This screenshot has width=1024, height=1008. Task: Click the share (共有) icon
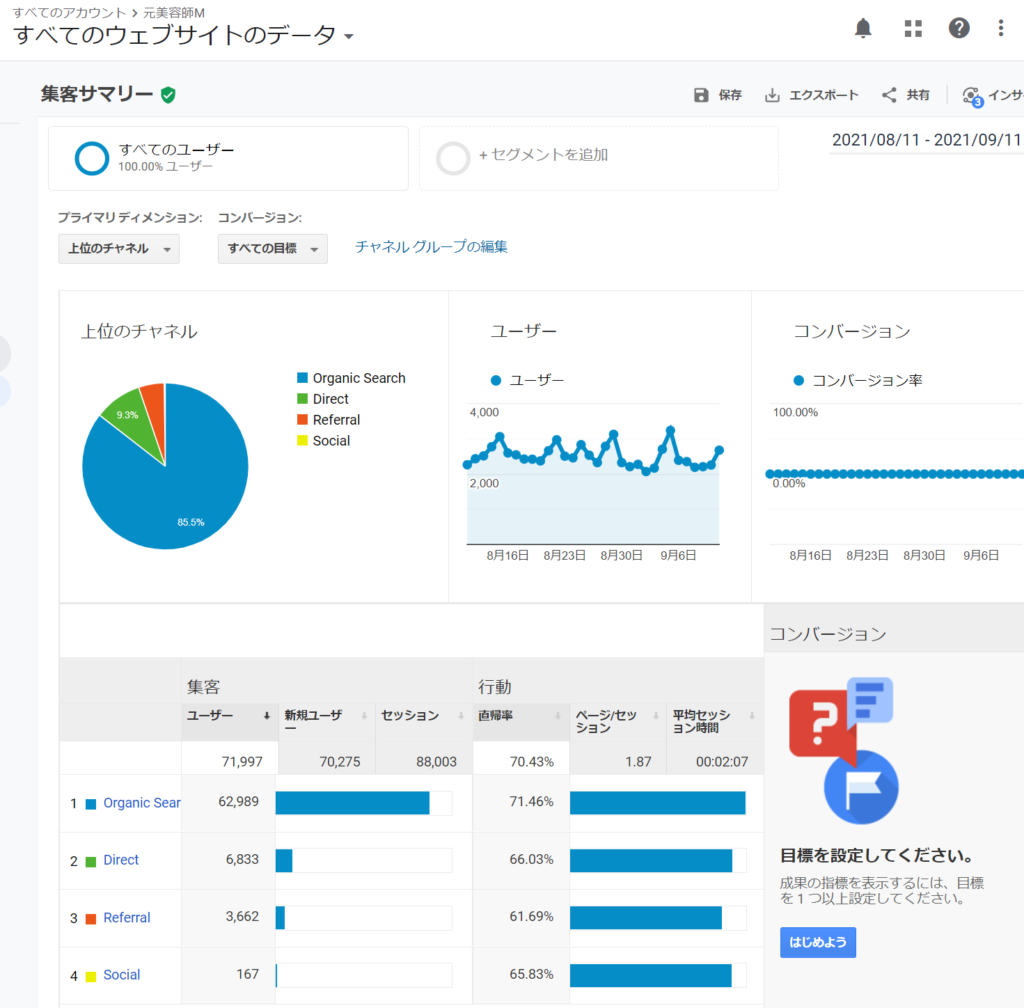889,95
